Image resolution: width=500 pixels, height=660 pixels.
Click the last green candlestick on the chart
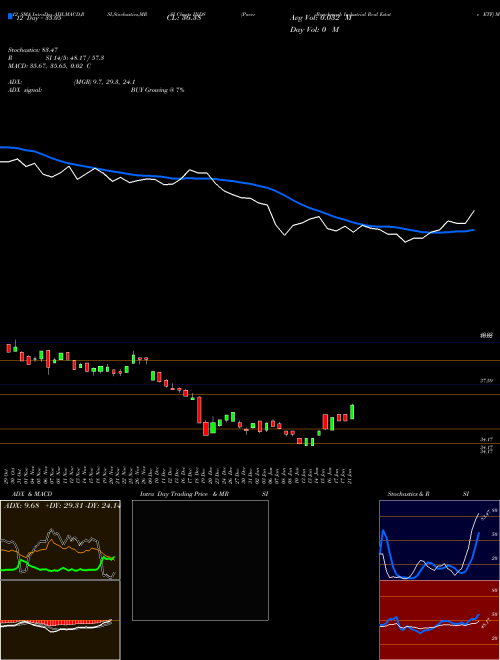click(x=352, y=412)
